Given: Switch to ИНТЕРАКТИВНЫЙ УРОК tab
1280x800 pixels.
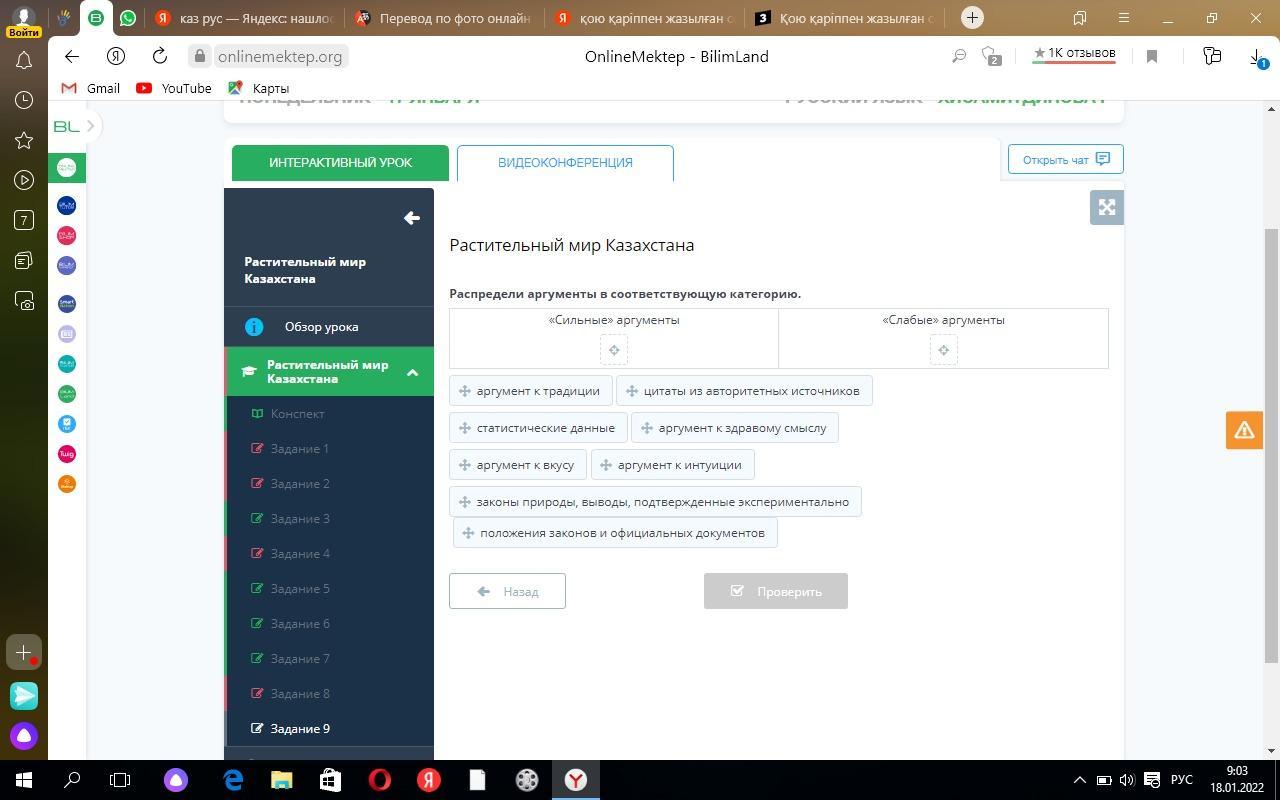Looking at the screenshot, I should [340, 162].
